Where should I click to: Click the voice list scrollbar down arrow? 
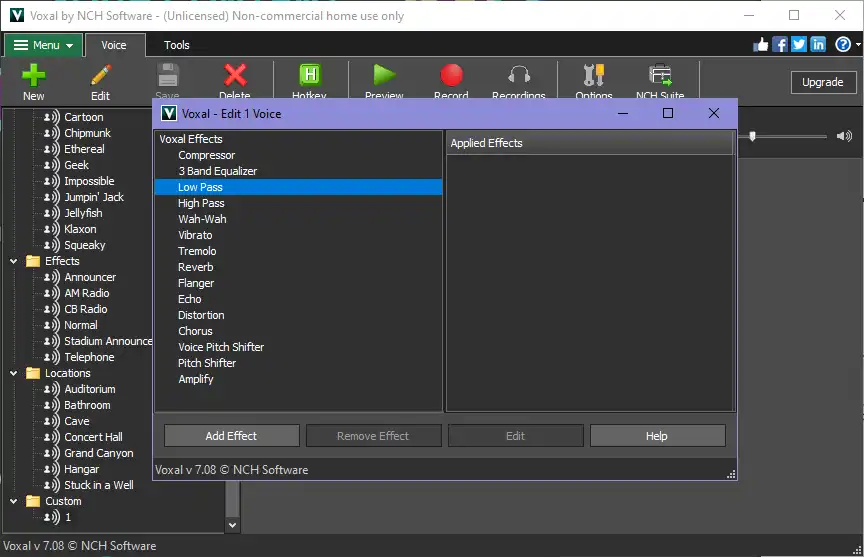pos(233,525)
